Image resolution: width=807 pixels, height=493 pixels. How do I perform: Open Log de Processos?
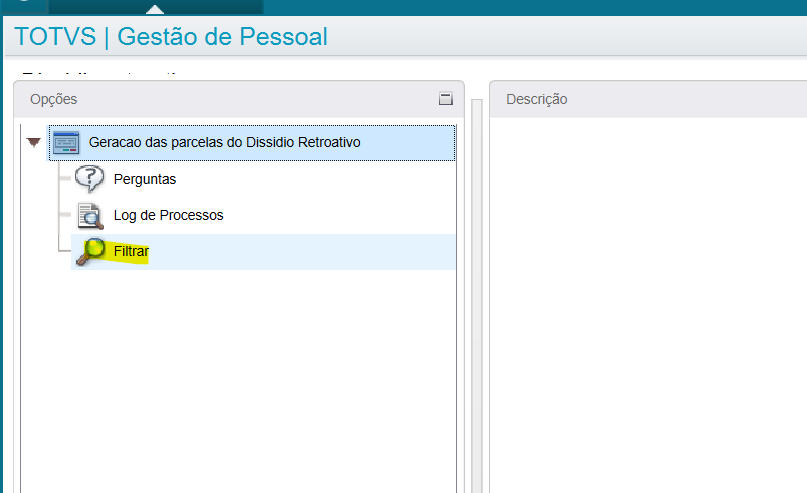(168, 215)
